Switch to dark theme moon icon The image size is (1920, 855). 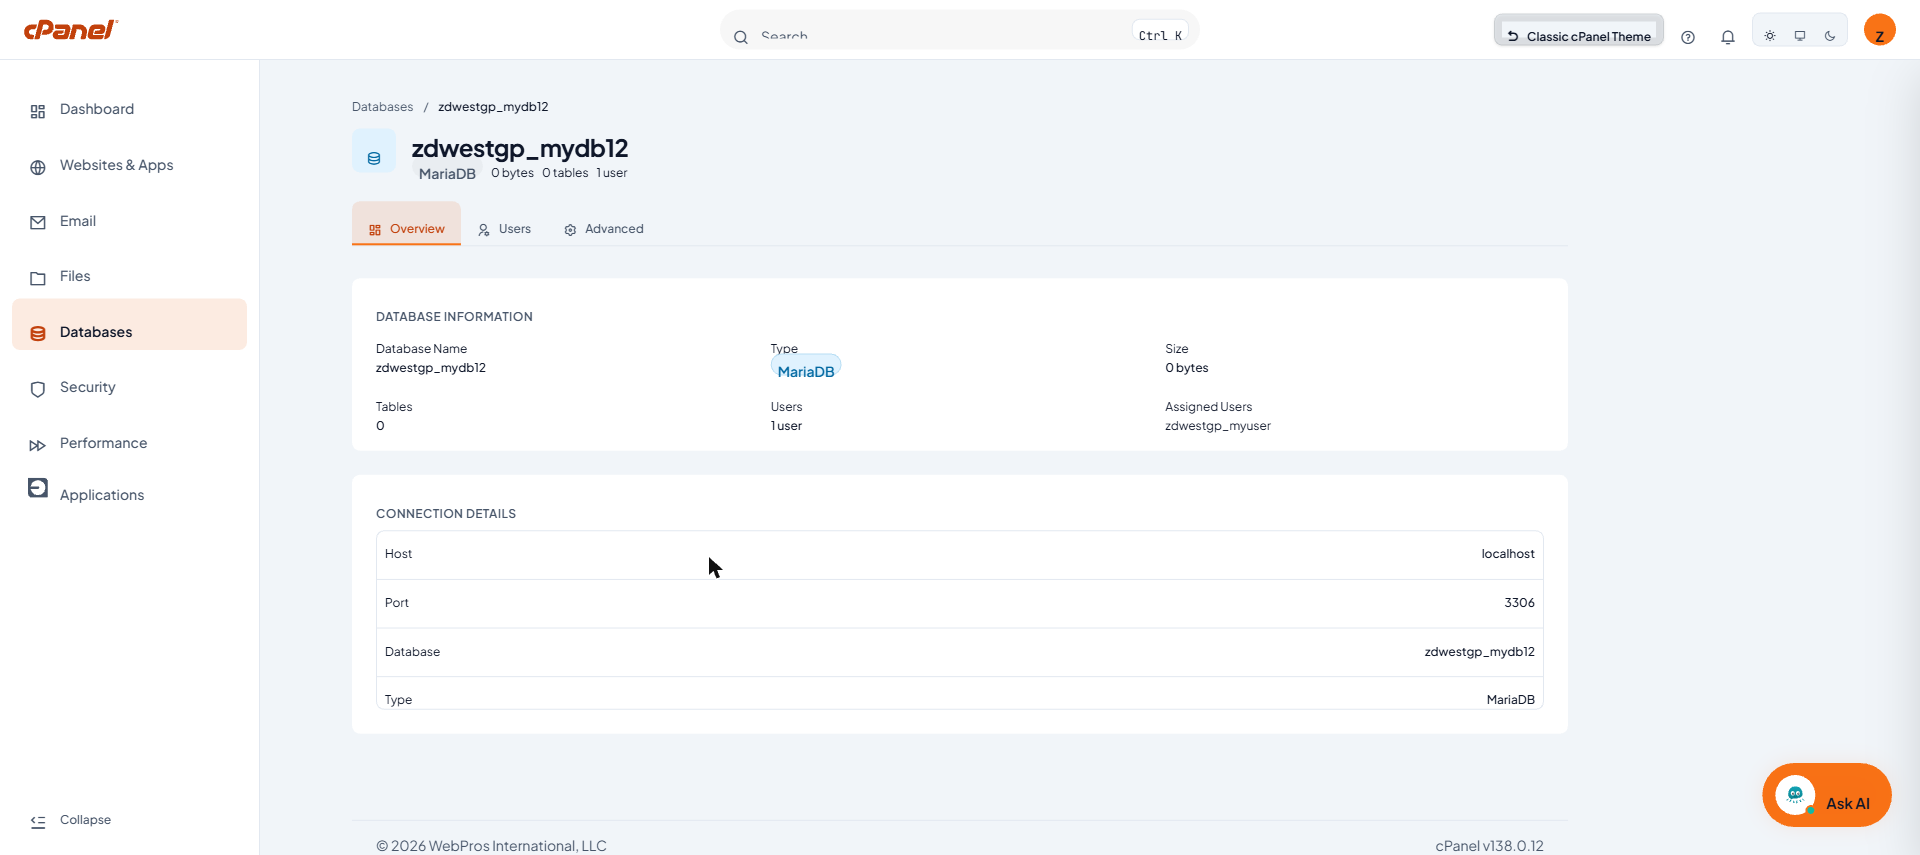pyautogui.click(x=1830, y=36)
